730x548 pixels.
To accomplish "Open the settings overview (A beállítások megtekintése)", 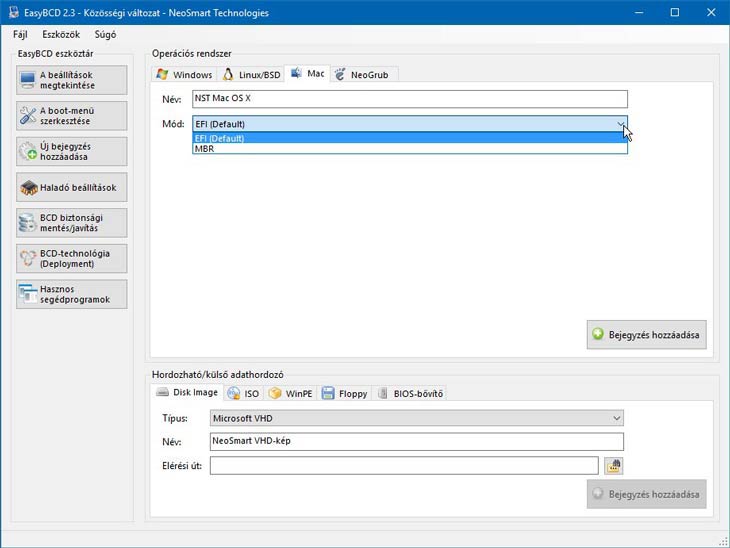I will pos(71,80).
